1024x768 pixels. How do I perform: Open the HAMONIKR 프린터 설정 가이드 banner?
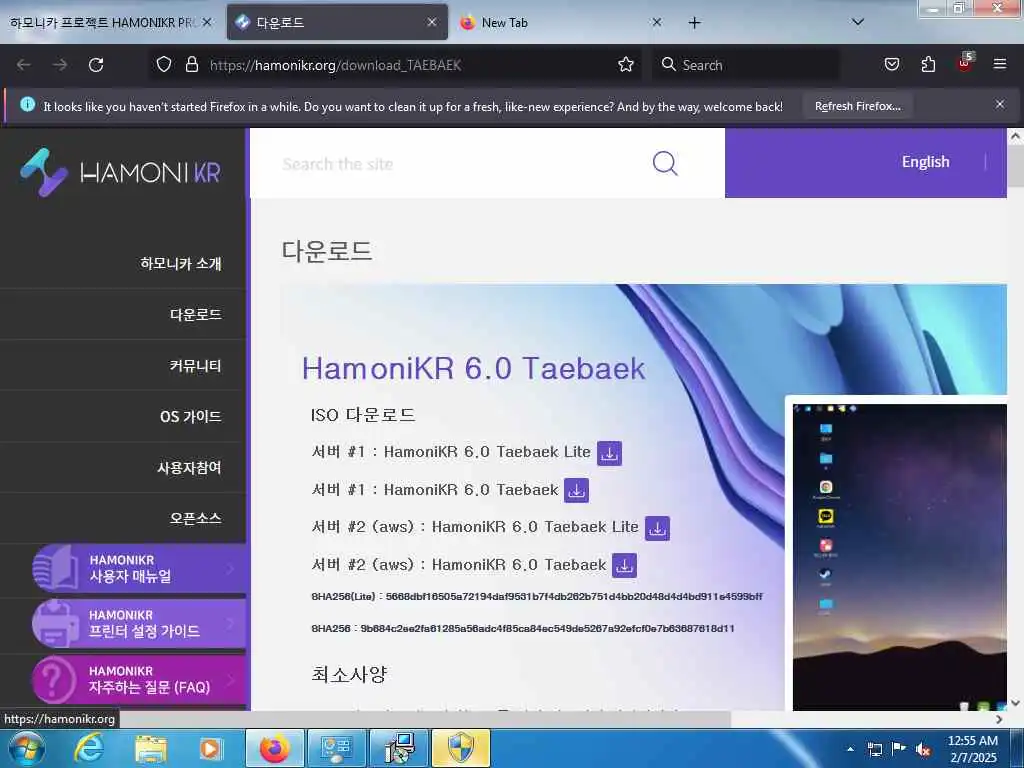(139, 624)
